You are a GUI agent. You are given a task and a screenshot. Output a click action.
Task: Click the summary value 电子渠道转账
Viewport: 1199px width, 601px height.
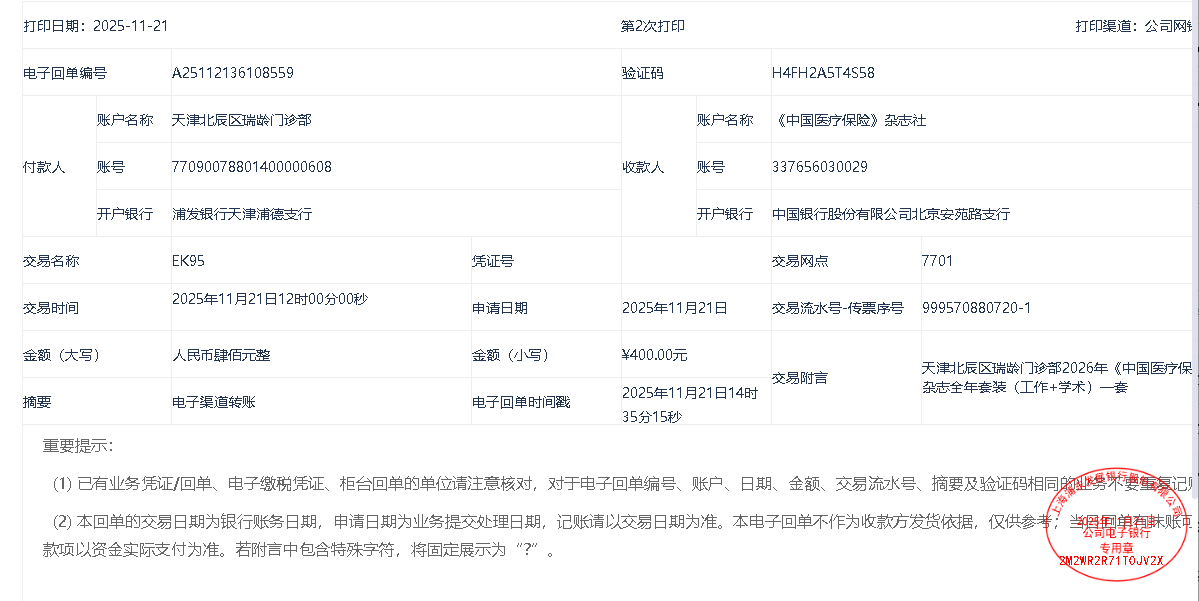tap(214, 402)
